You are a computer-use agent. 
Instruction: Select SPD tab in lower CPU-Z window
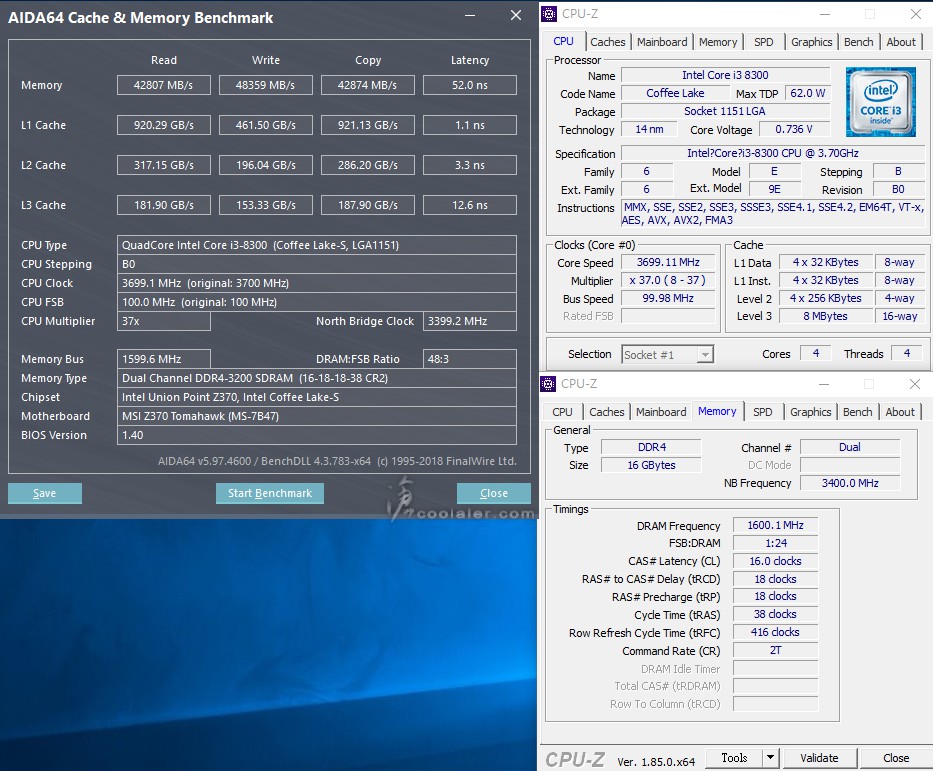pyautogui.click(x=762, y=412)
